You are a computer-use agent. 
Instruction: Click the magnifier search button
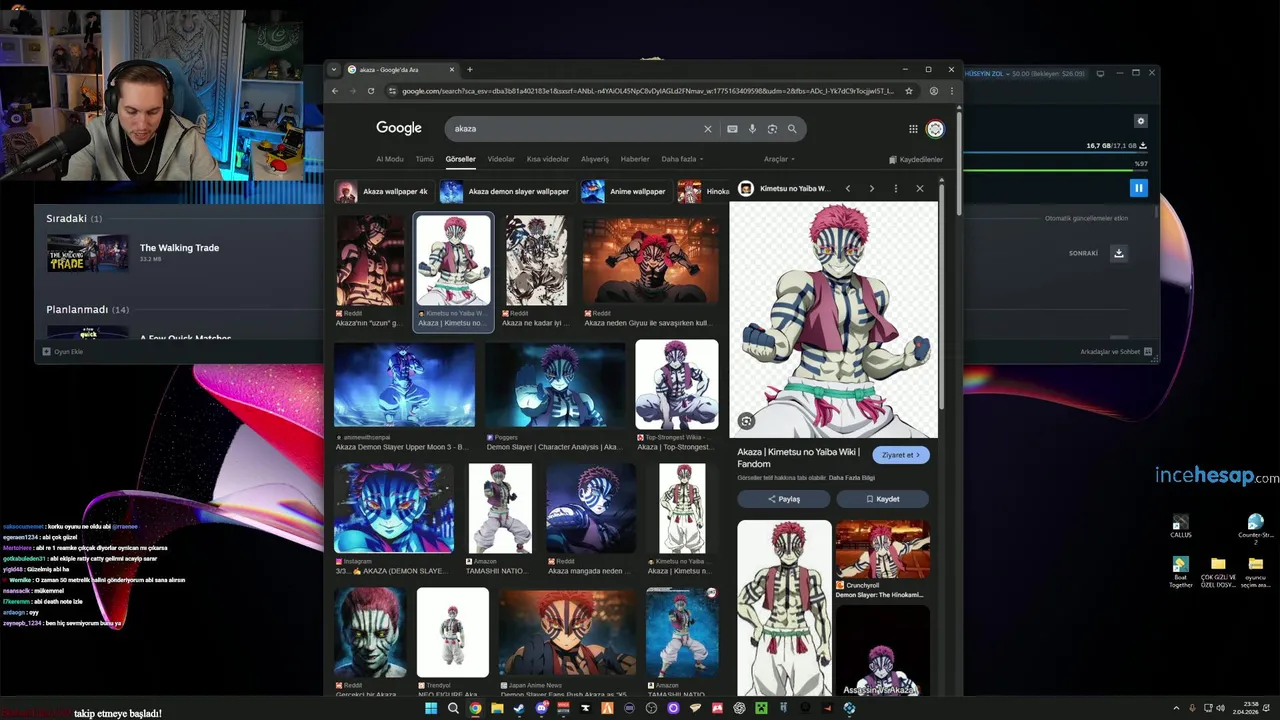click(x=792, y=129)
